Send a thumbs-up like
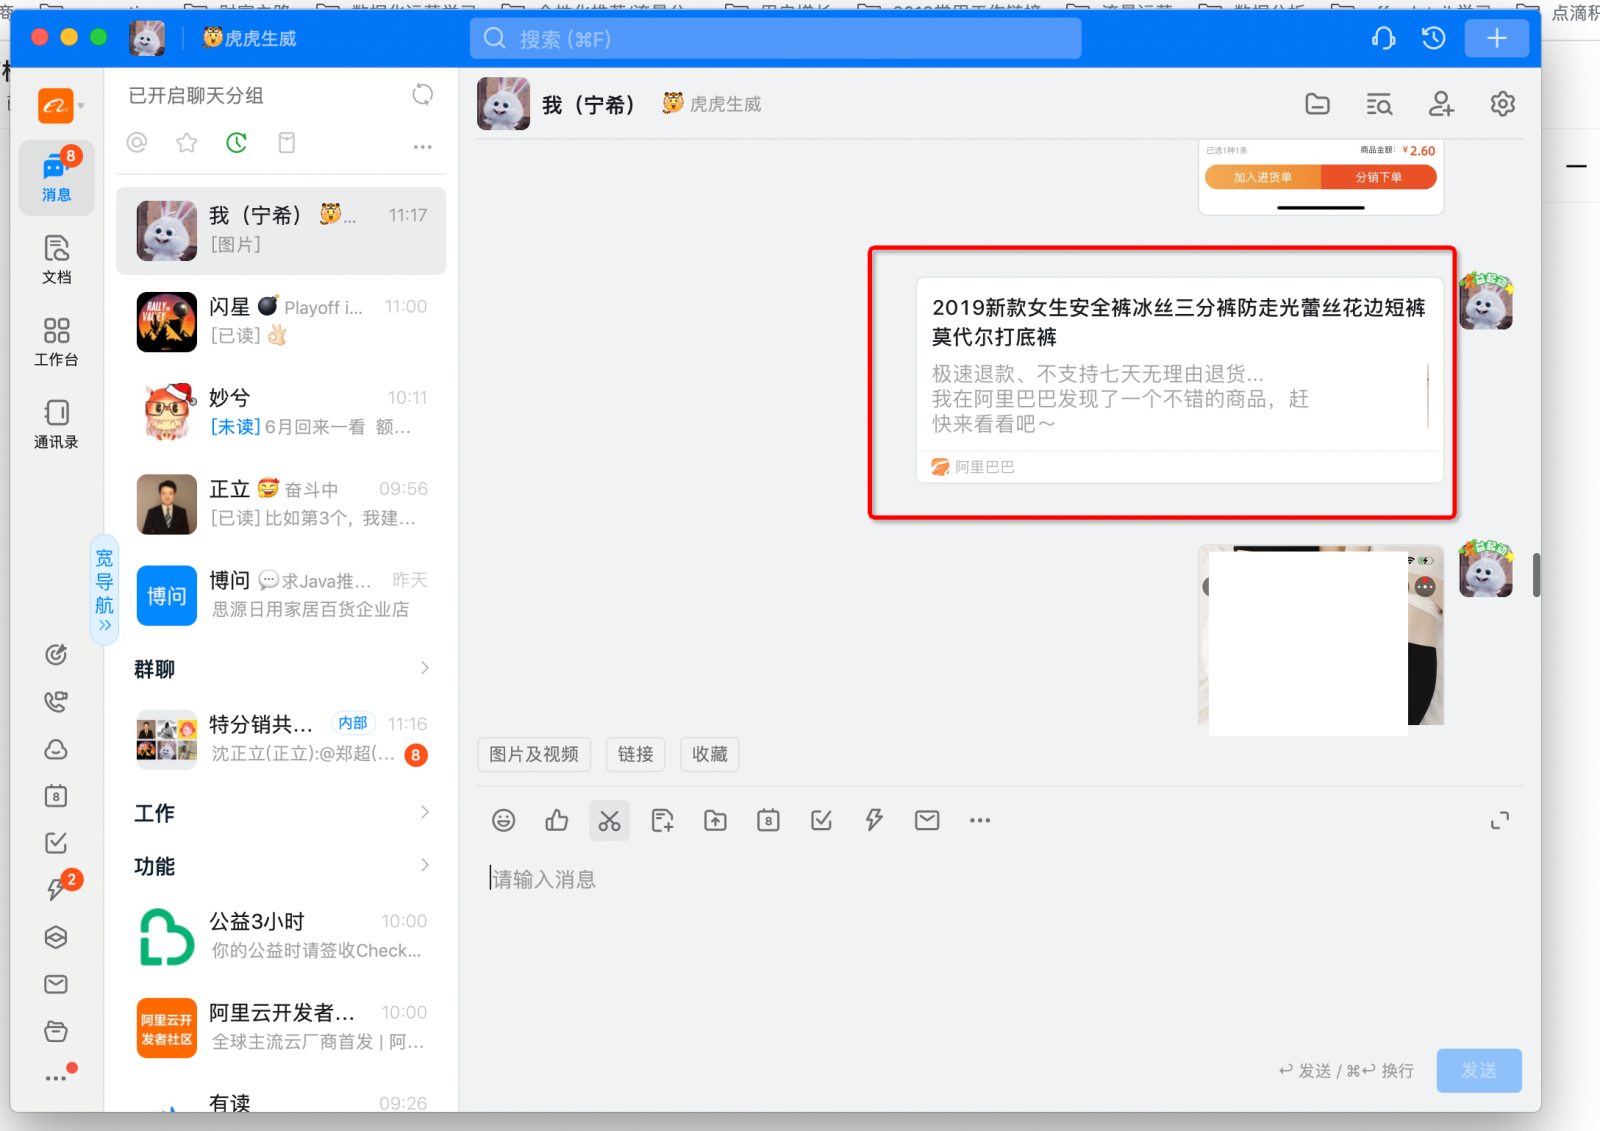This screenshot has width=1600, height=1131. pos(557,820)
